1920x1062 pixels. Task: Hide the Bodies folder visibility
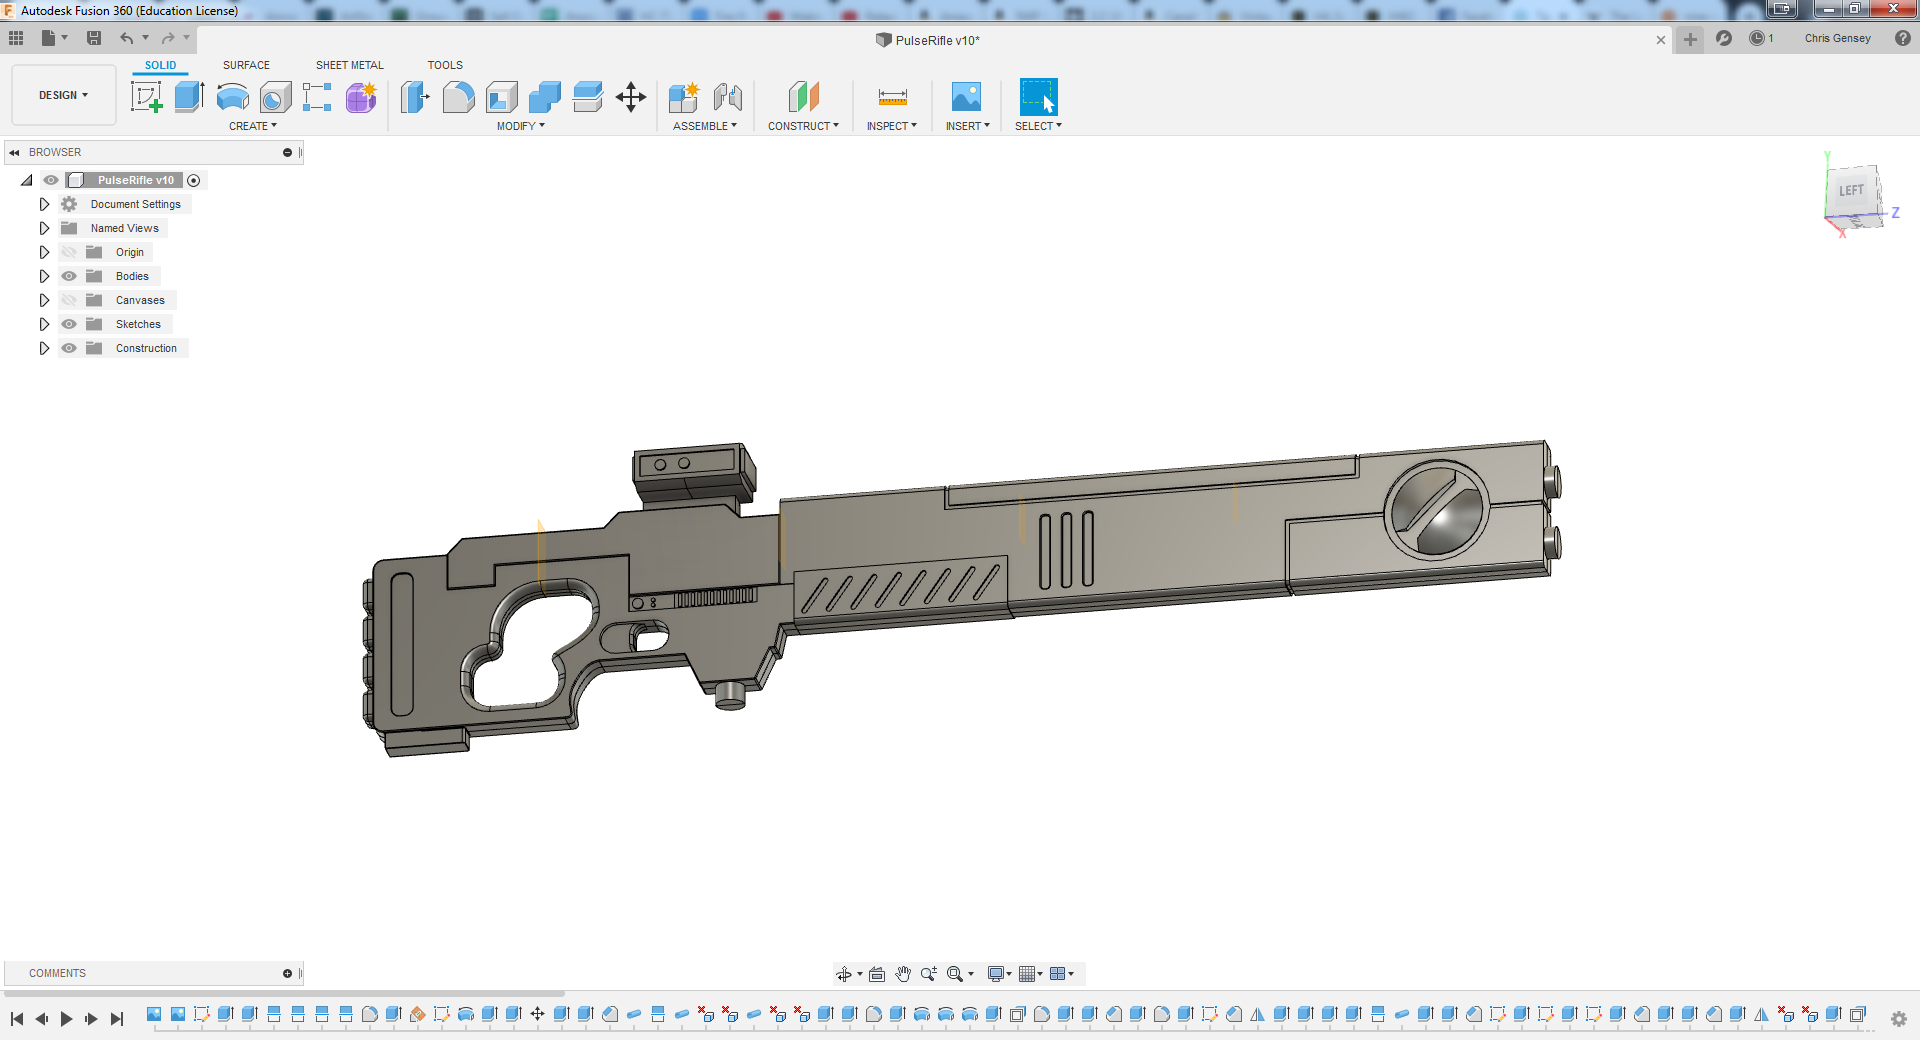69,276
